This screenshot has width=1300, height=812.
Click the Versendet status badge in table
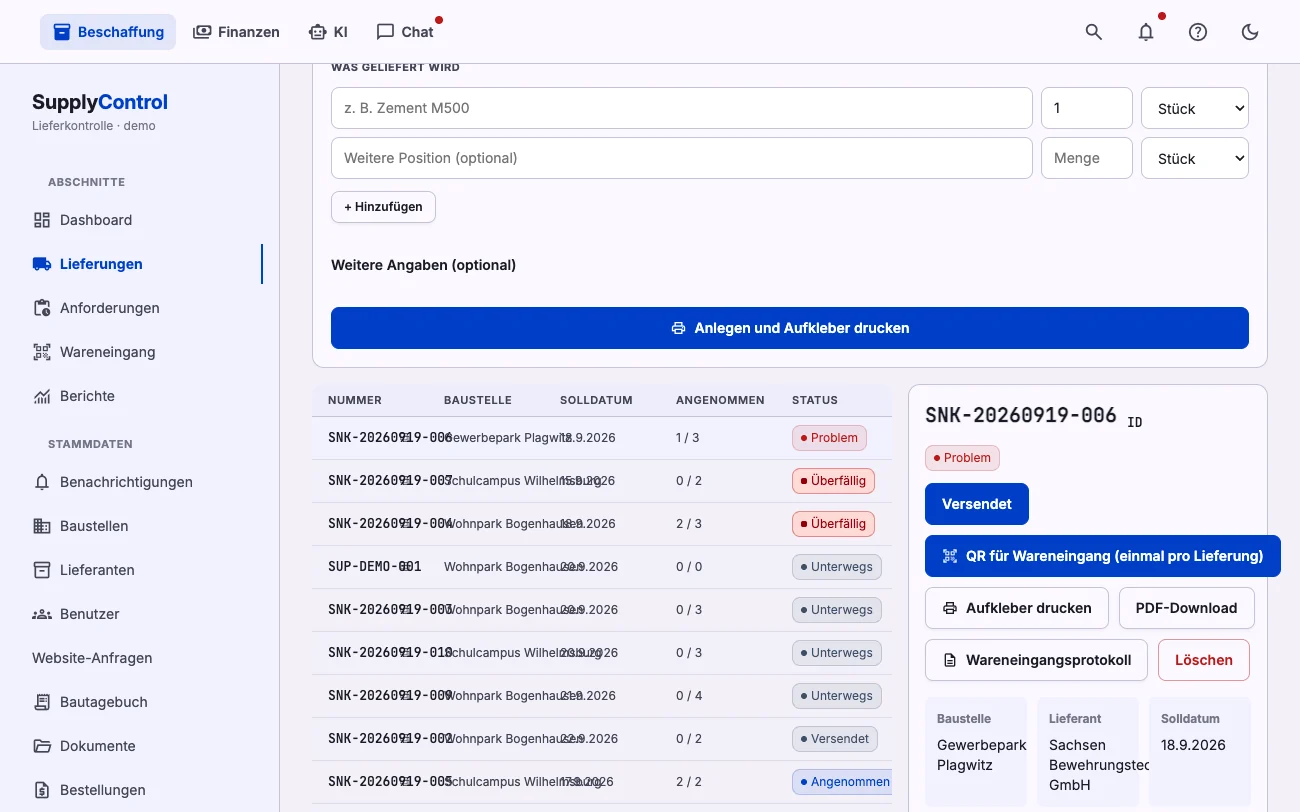pyautogui.click(x=835, y=739)
